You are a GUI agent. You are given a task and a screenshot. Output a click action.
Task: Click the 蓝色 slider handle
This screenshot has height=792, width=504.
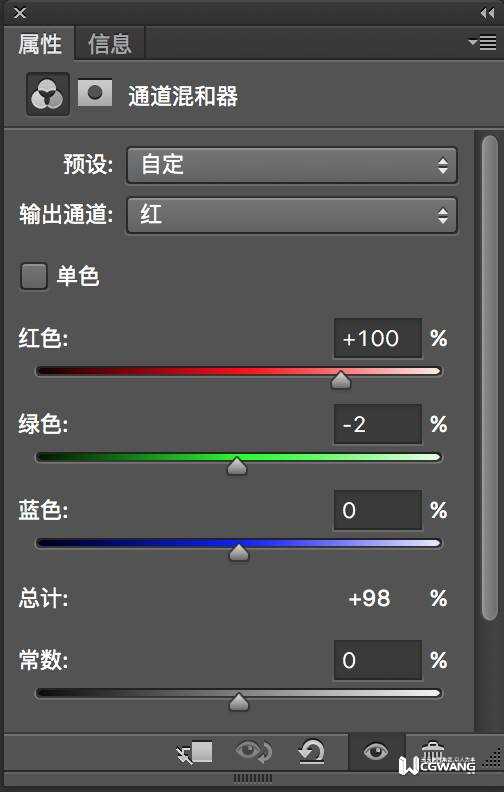point(239,553)
